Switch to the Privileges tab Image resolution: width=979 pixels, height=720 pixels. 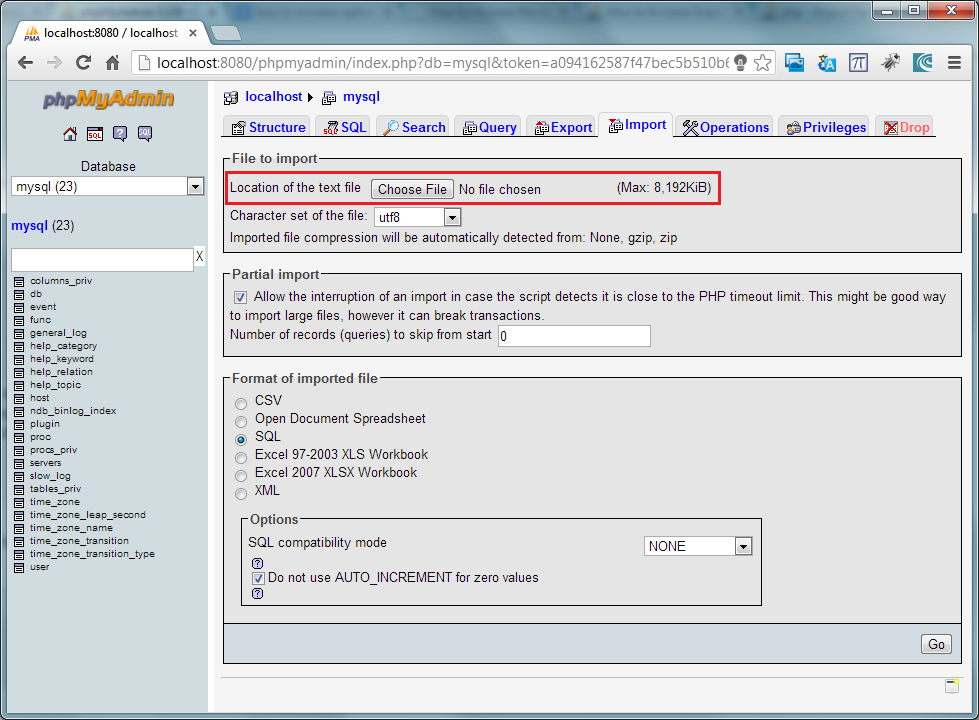(826, 127)
